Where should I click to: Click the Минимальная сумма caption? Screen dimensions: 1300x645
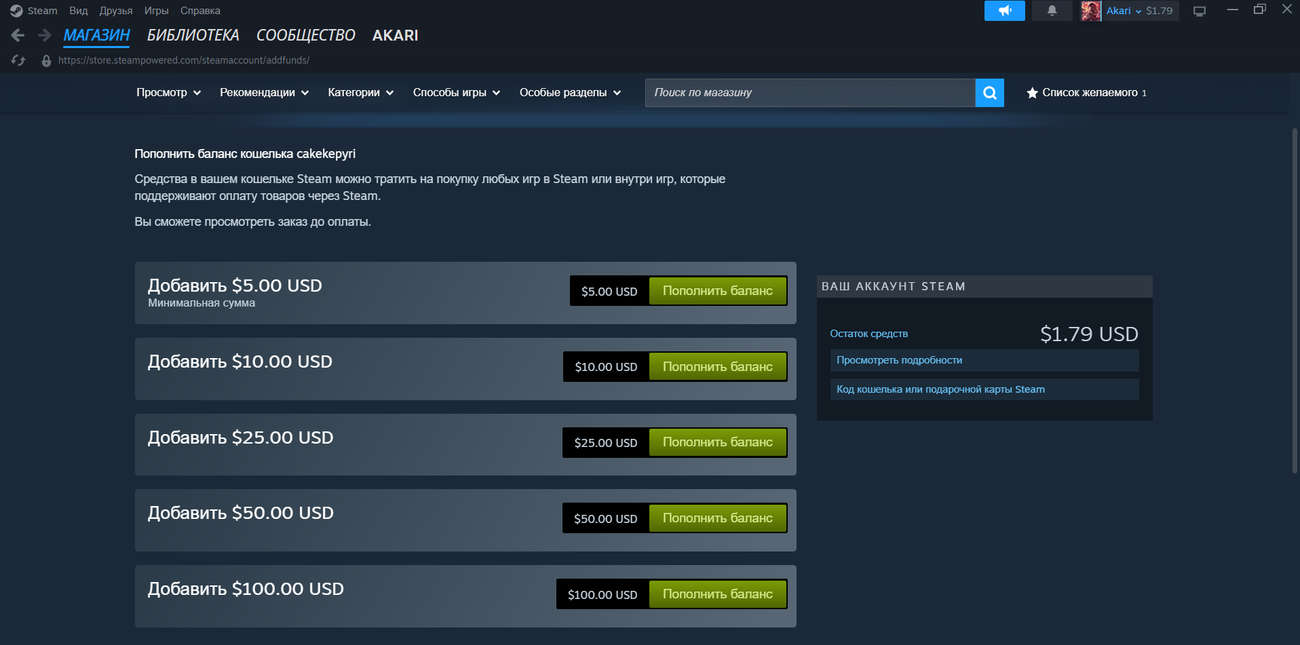pyautogui.click(x=201, y=303)
